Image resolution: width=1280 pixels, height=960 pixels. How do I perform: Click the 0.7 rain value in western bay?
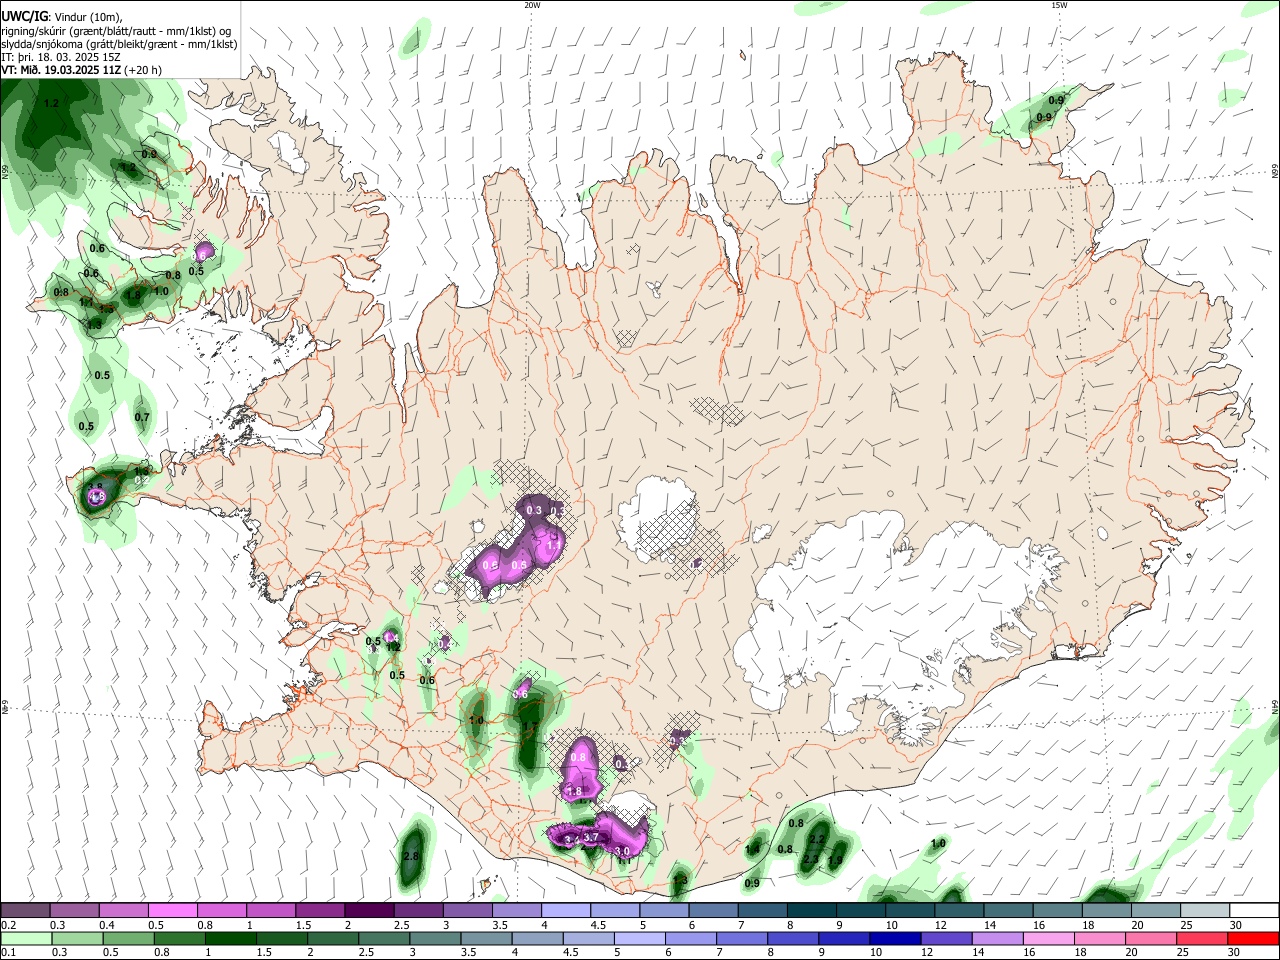pos(142,417)
